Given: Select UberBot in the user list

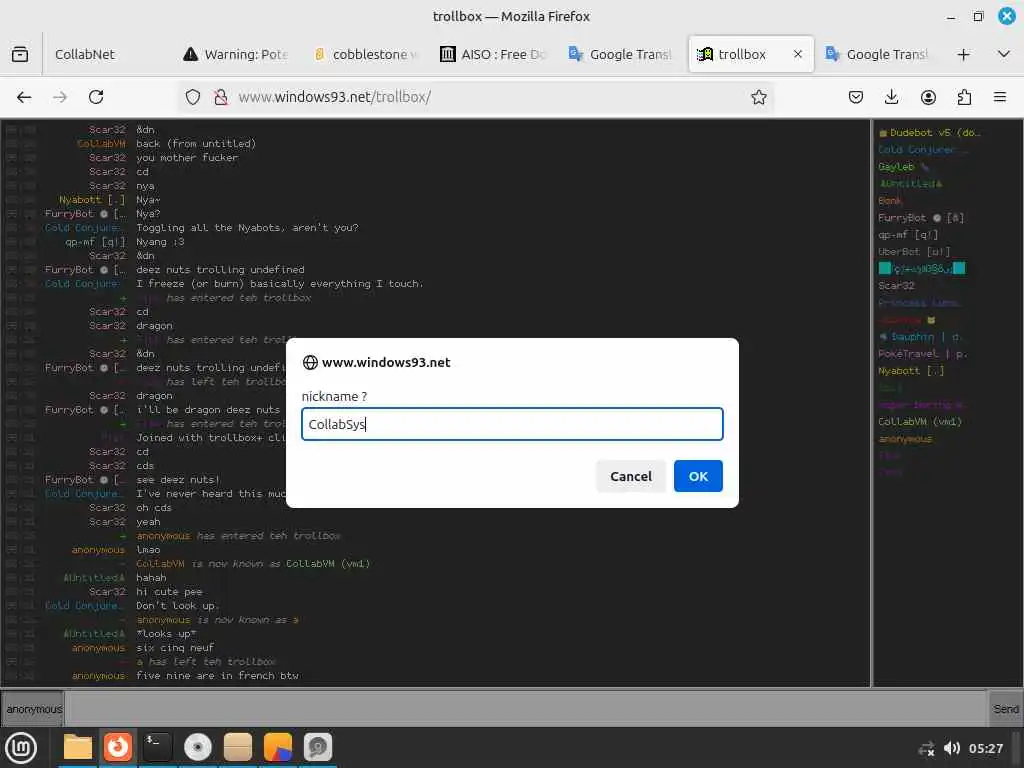Looking at the screenshot, I should click(x=914, y=251).
